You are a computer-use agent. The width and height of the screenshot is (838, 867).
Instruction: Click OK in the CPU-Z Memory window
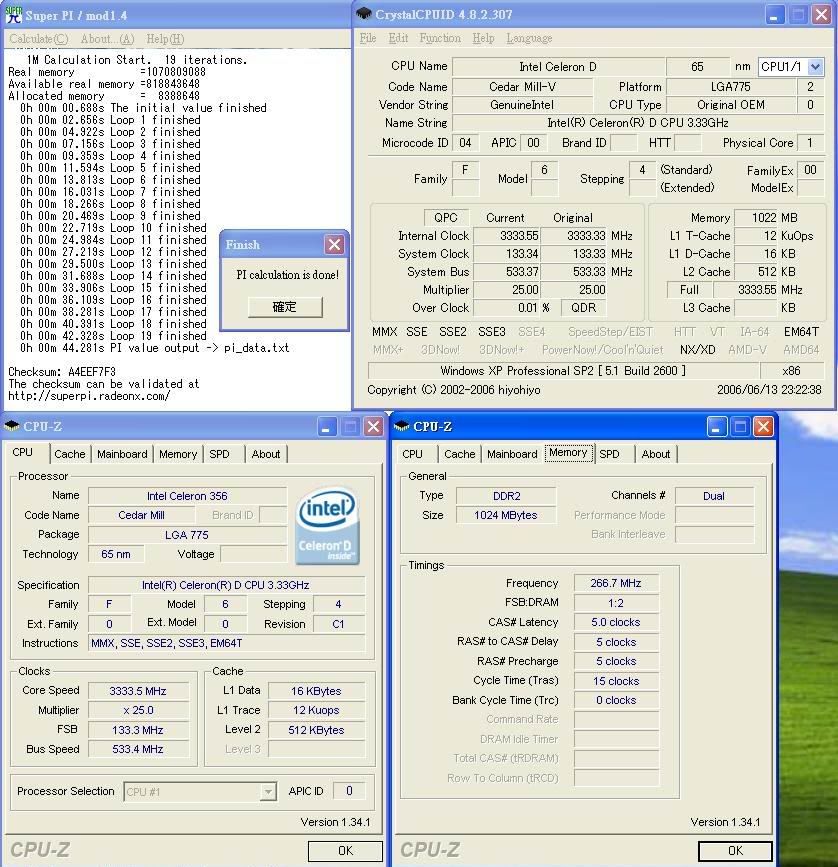click(735, 851)
